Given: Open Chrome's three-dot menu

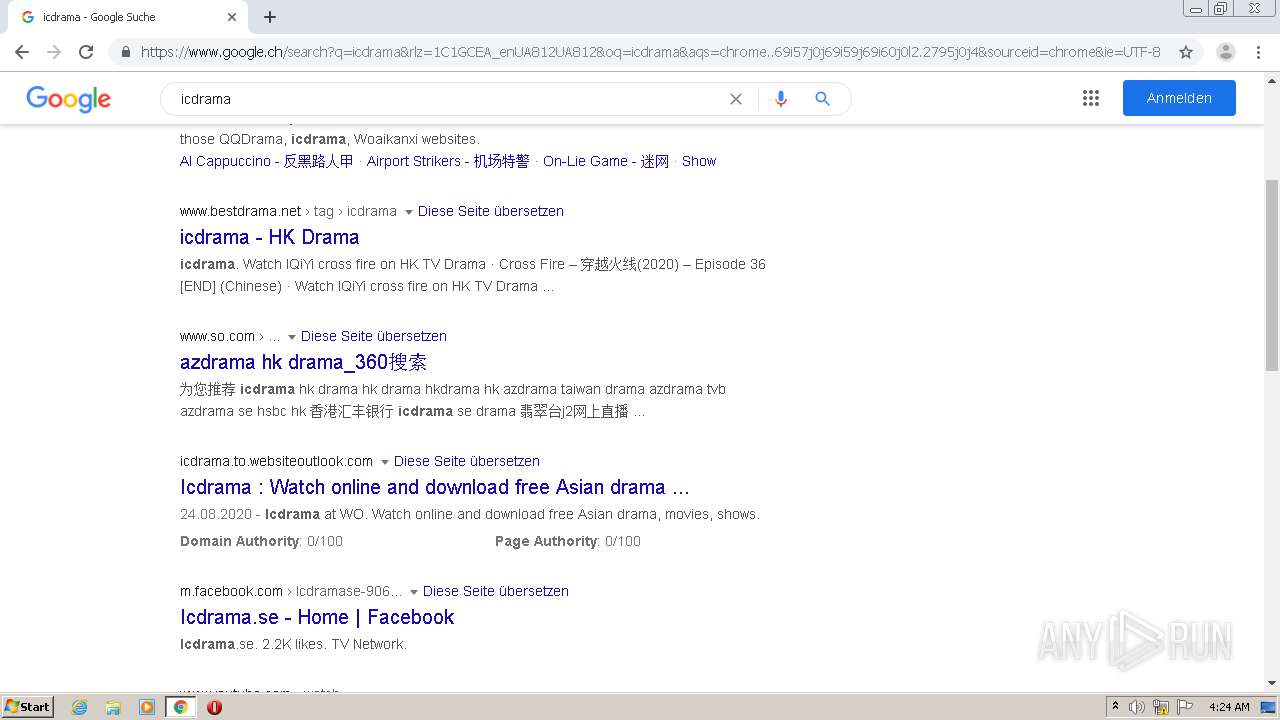Looking at the screenshot, I should pos(1258,52).
